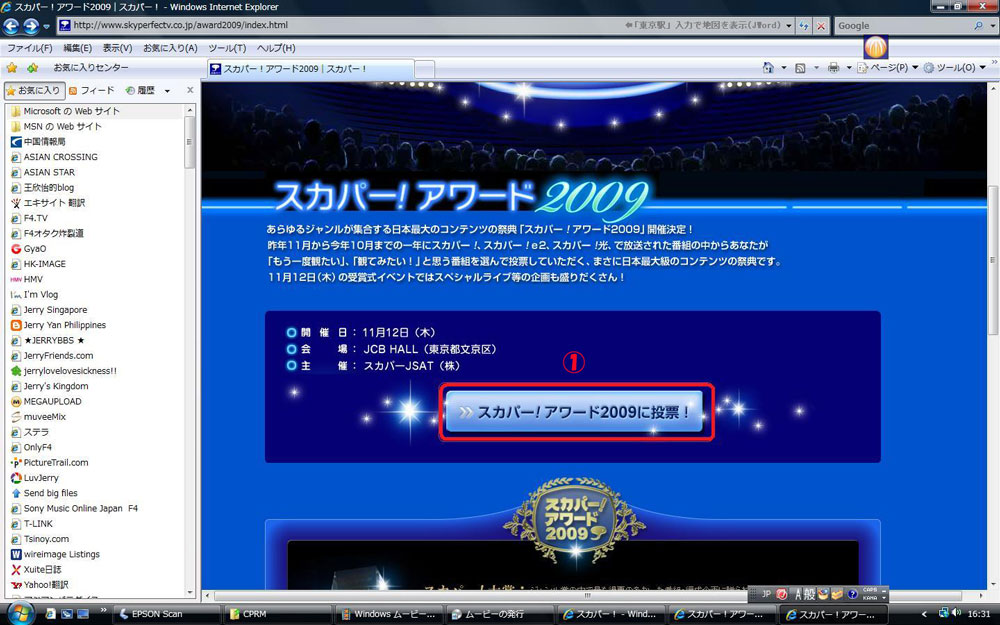Screen dimensions: 1000x625
Task: Stop page loading with the red X
Action: [821, 26]
